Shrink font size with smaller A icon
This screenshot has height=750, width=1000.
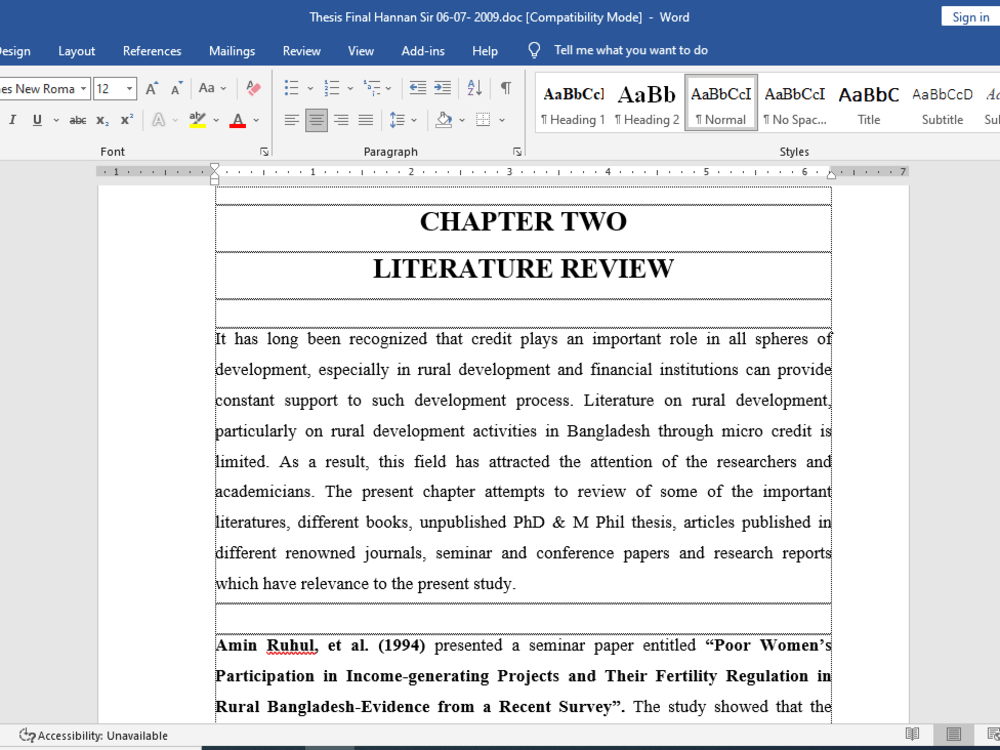(x=177, y=89)
